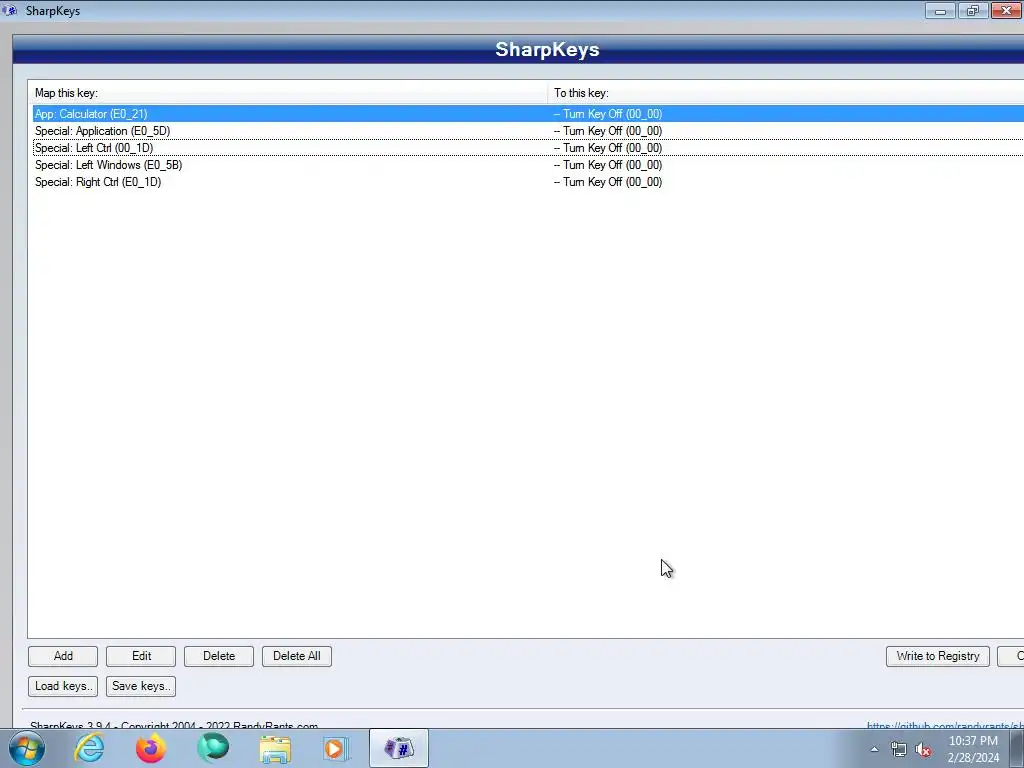Show hidden system tray icons
Image resolution: width=1024 pixels, height=768 pixels.
[x=874, y=749]
